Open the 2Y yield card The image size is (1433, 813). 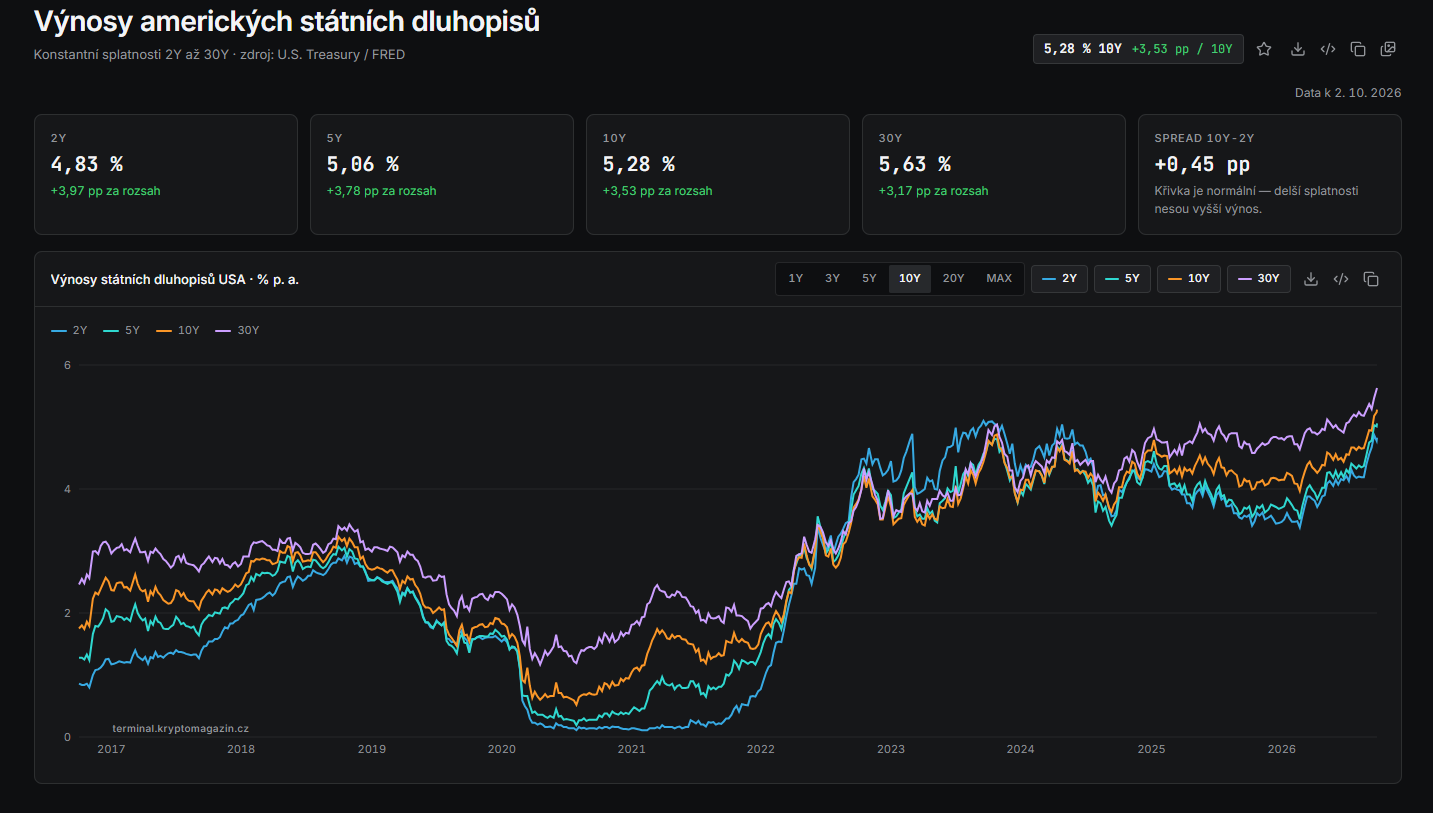point(166,174)
